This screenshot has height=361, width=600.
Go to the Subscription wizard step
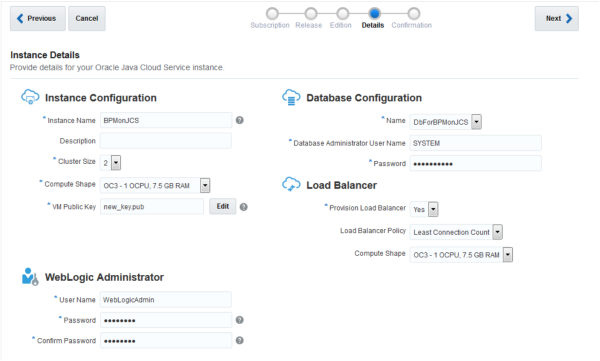[272, 14]
